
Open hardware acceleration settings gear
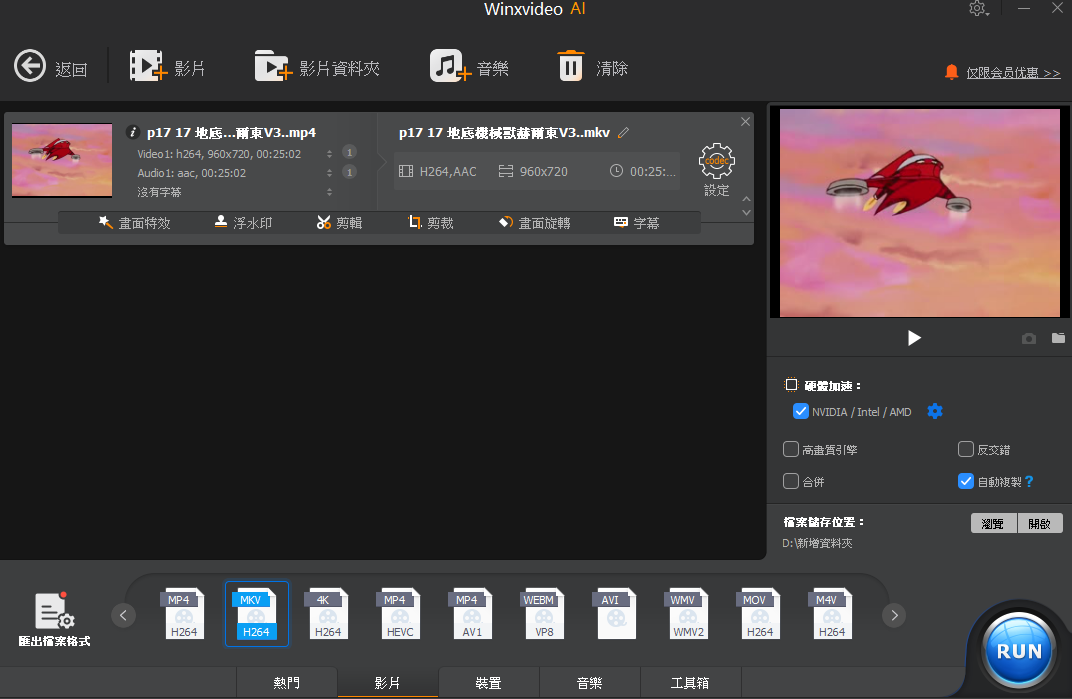(935, 411)
